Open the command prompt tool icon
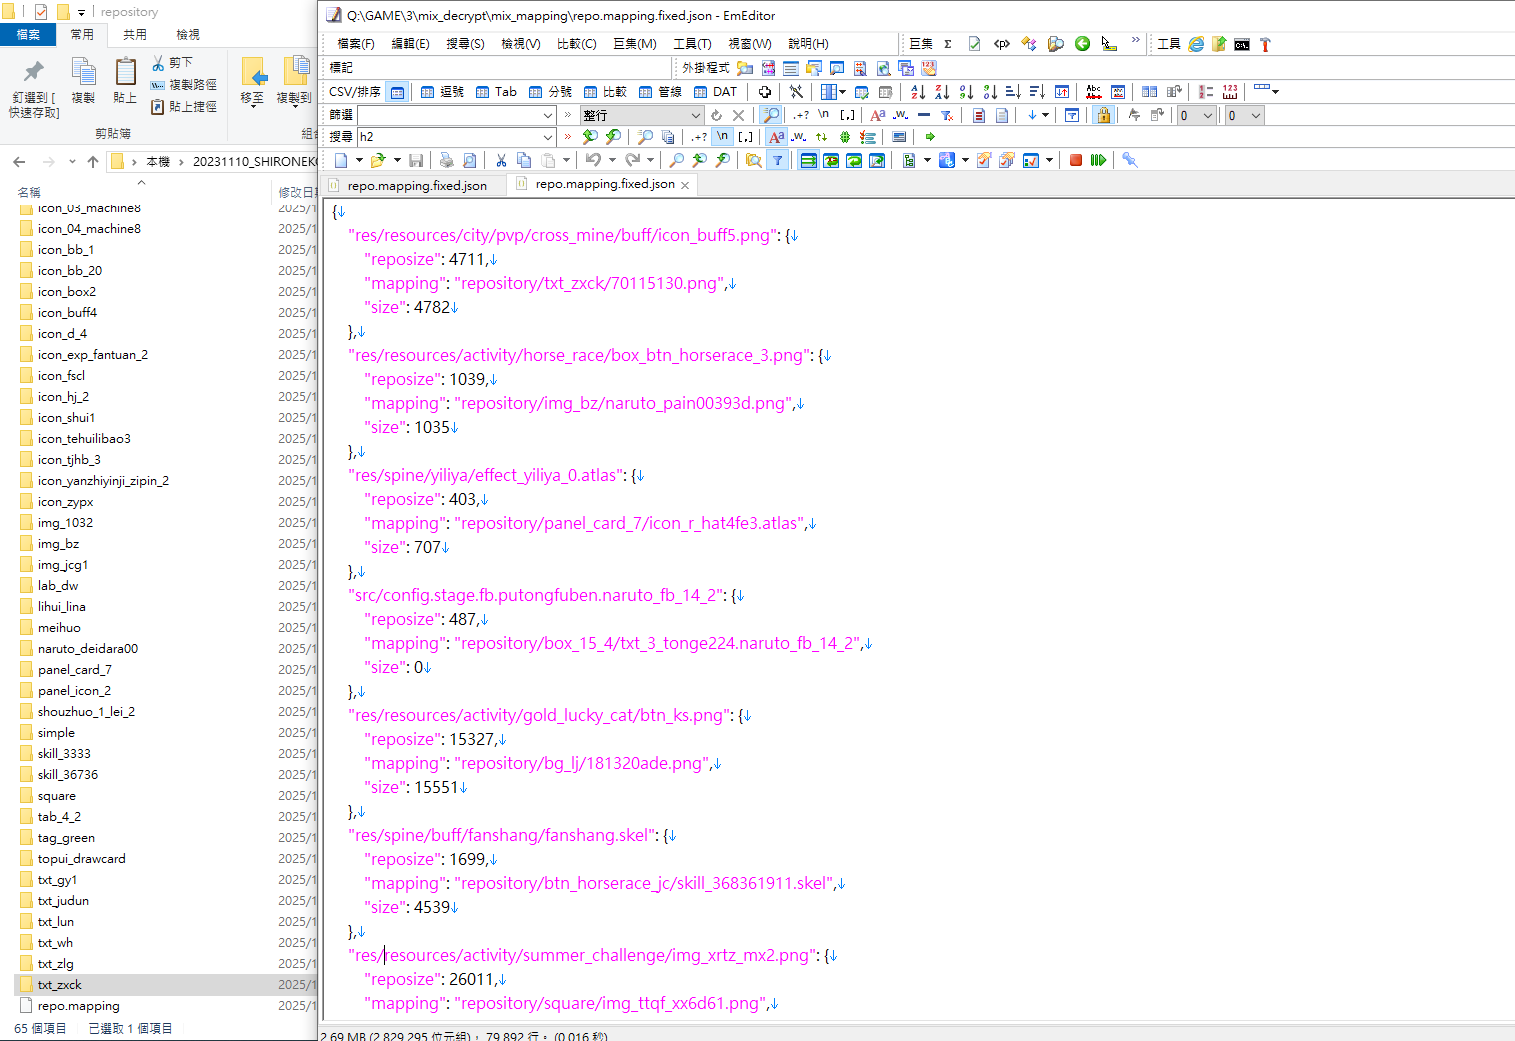This screenshot has height=1041, width=1515. pos(1241,44)
